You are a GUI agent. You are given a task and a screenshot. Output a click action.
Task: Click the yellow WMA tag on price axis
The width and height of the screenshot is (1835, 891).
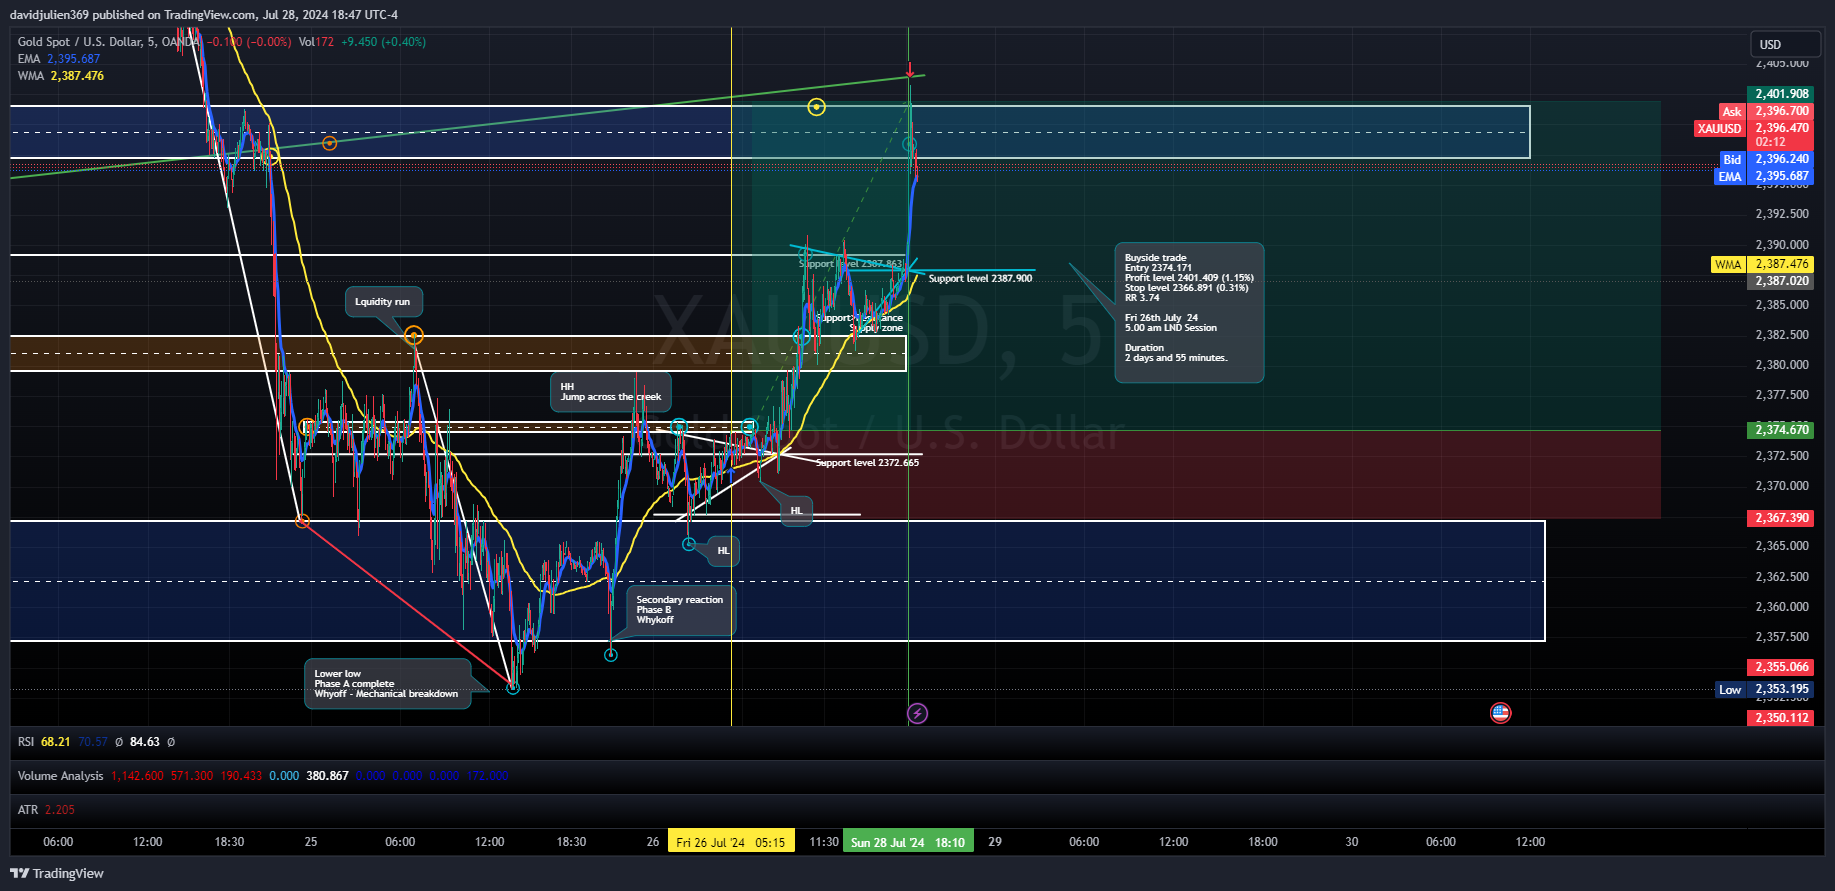point(1728,264)
